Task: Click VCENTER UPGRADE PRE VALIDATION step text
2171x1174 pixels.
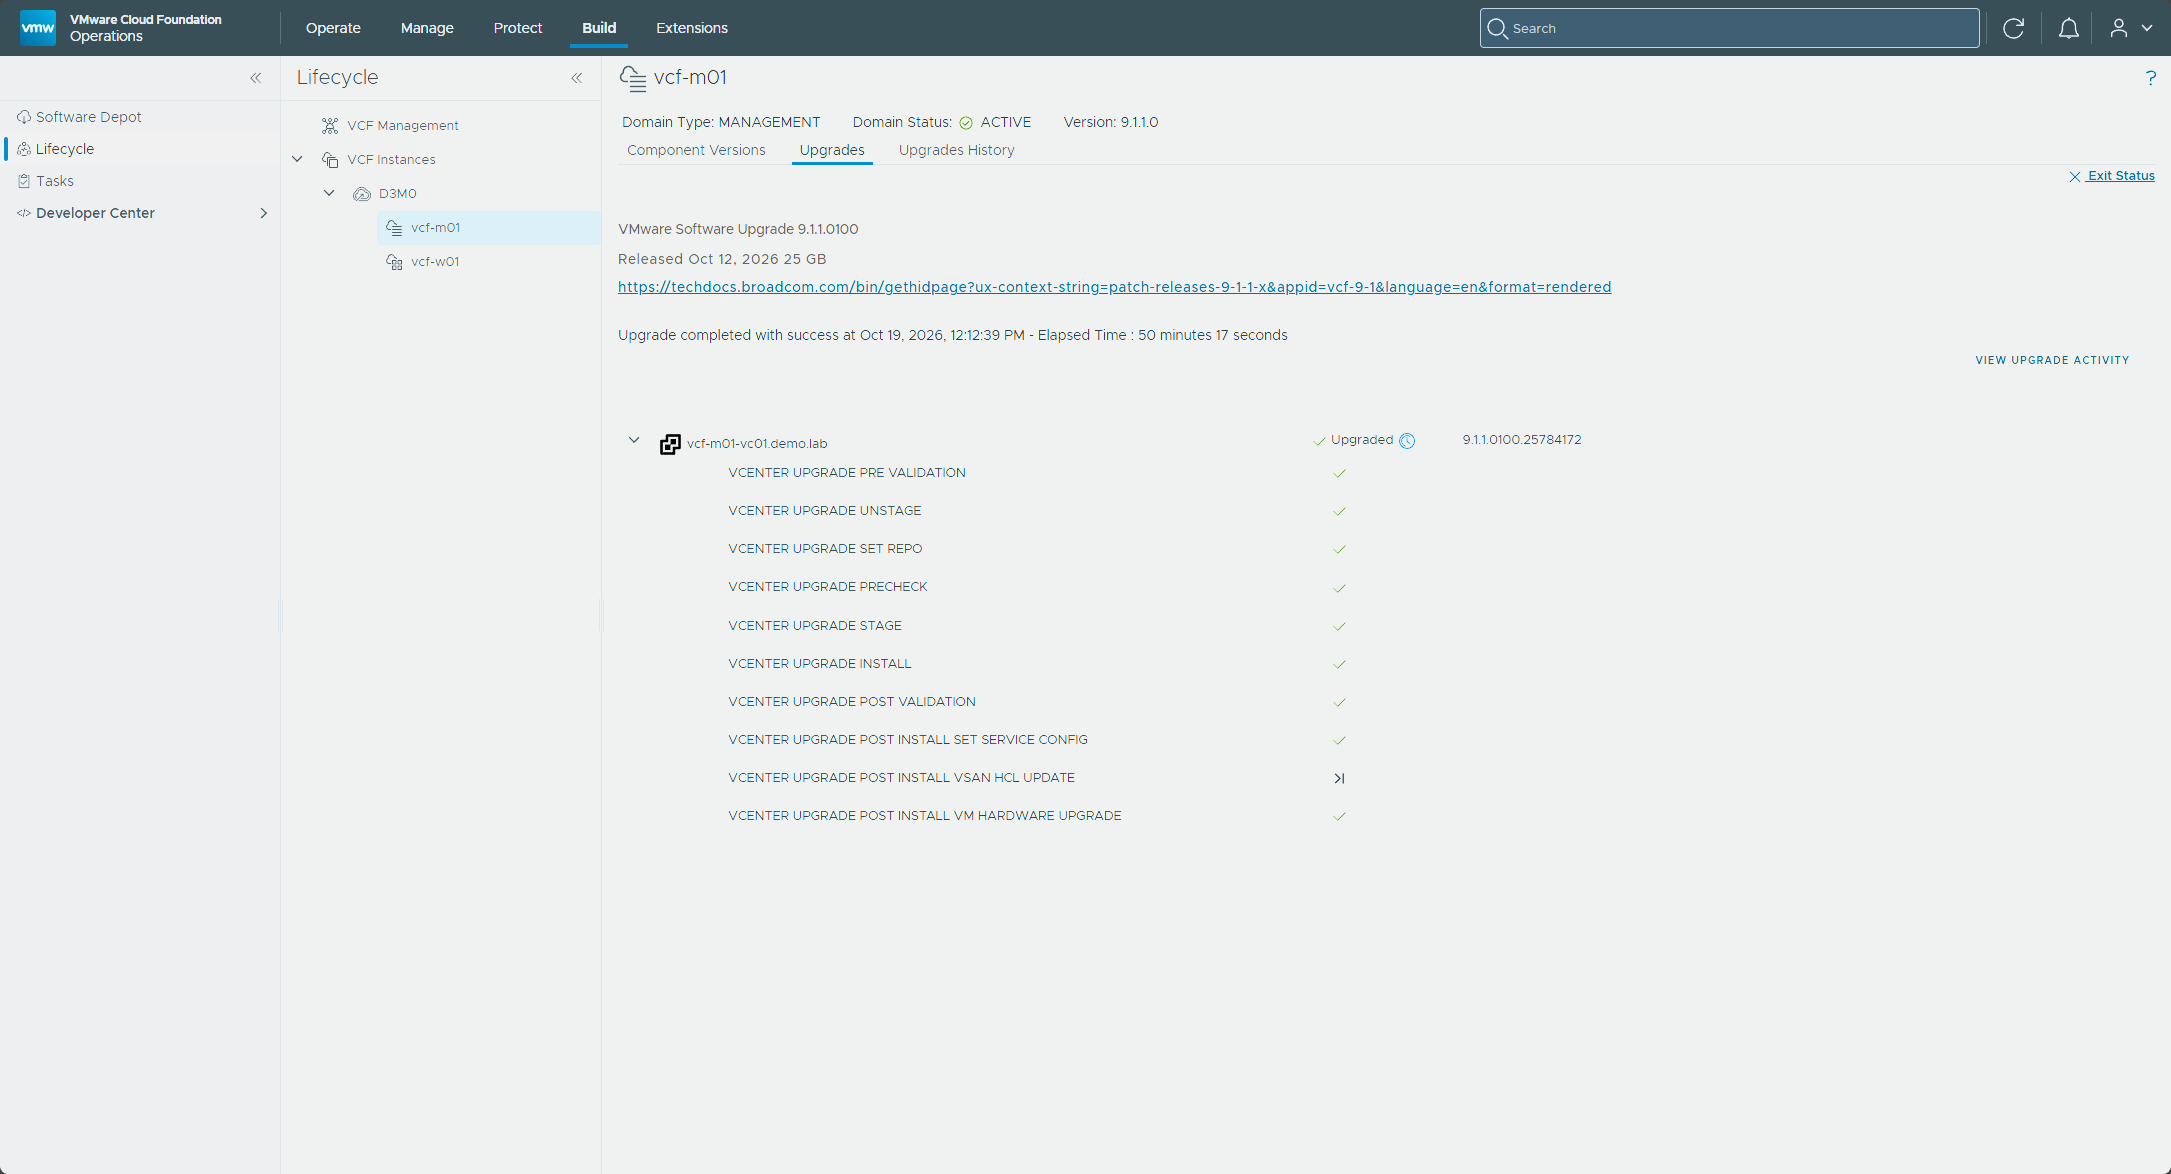Action: (847, 473)
